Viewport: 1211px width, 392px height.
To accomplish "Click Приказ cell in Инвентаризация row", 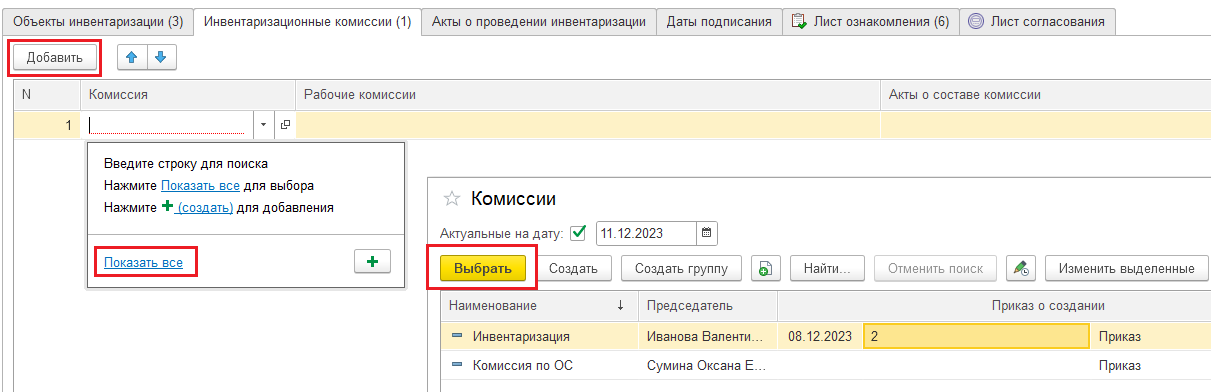I will pos(1150,337).
